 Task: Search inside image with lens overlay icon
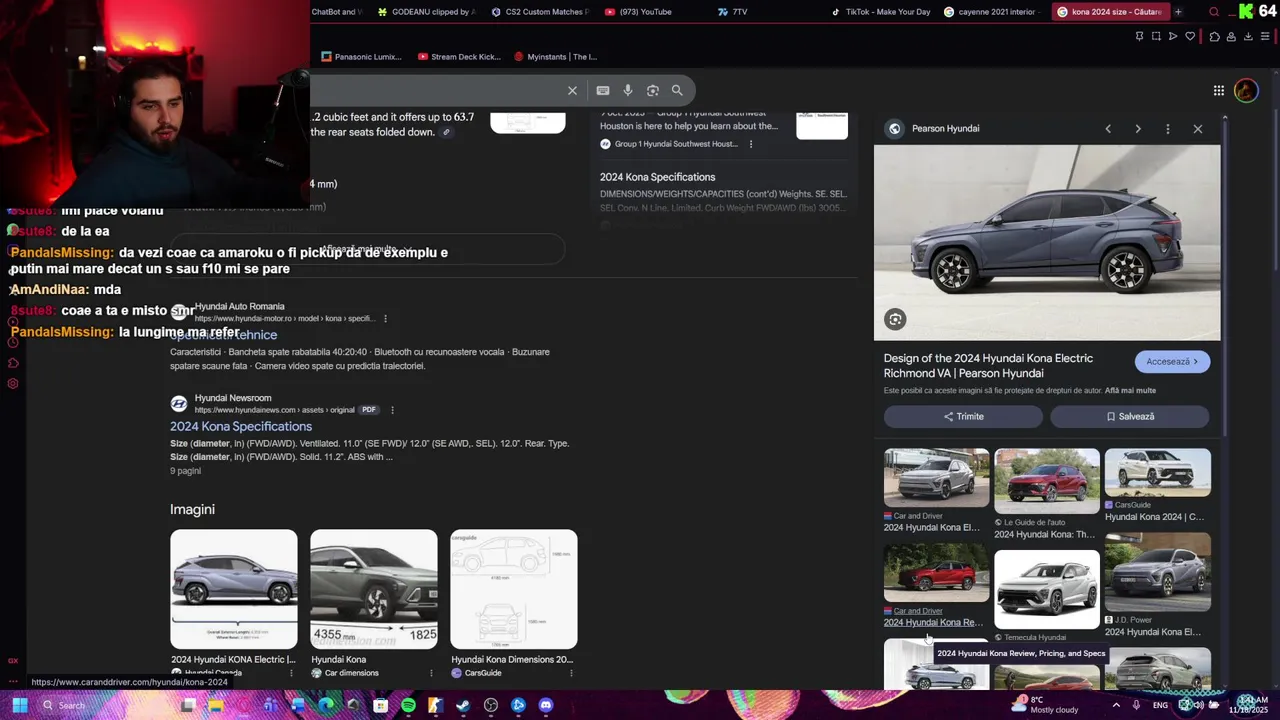click(895, 319)
